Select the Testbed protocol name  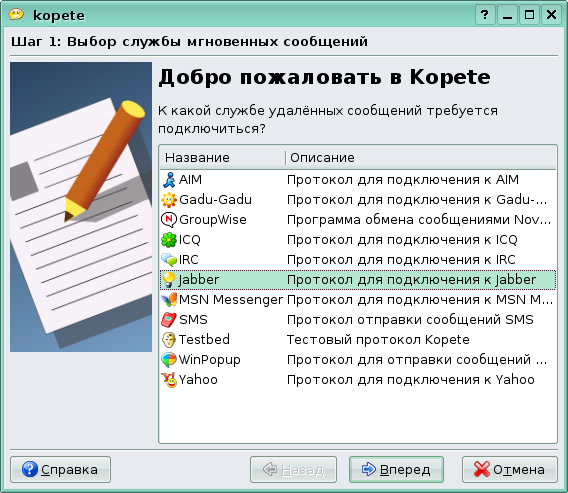click(204, 339)
